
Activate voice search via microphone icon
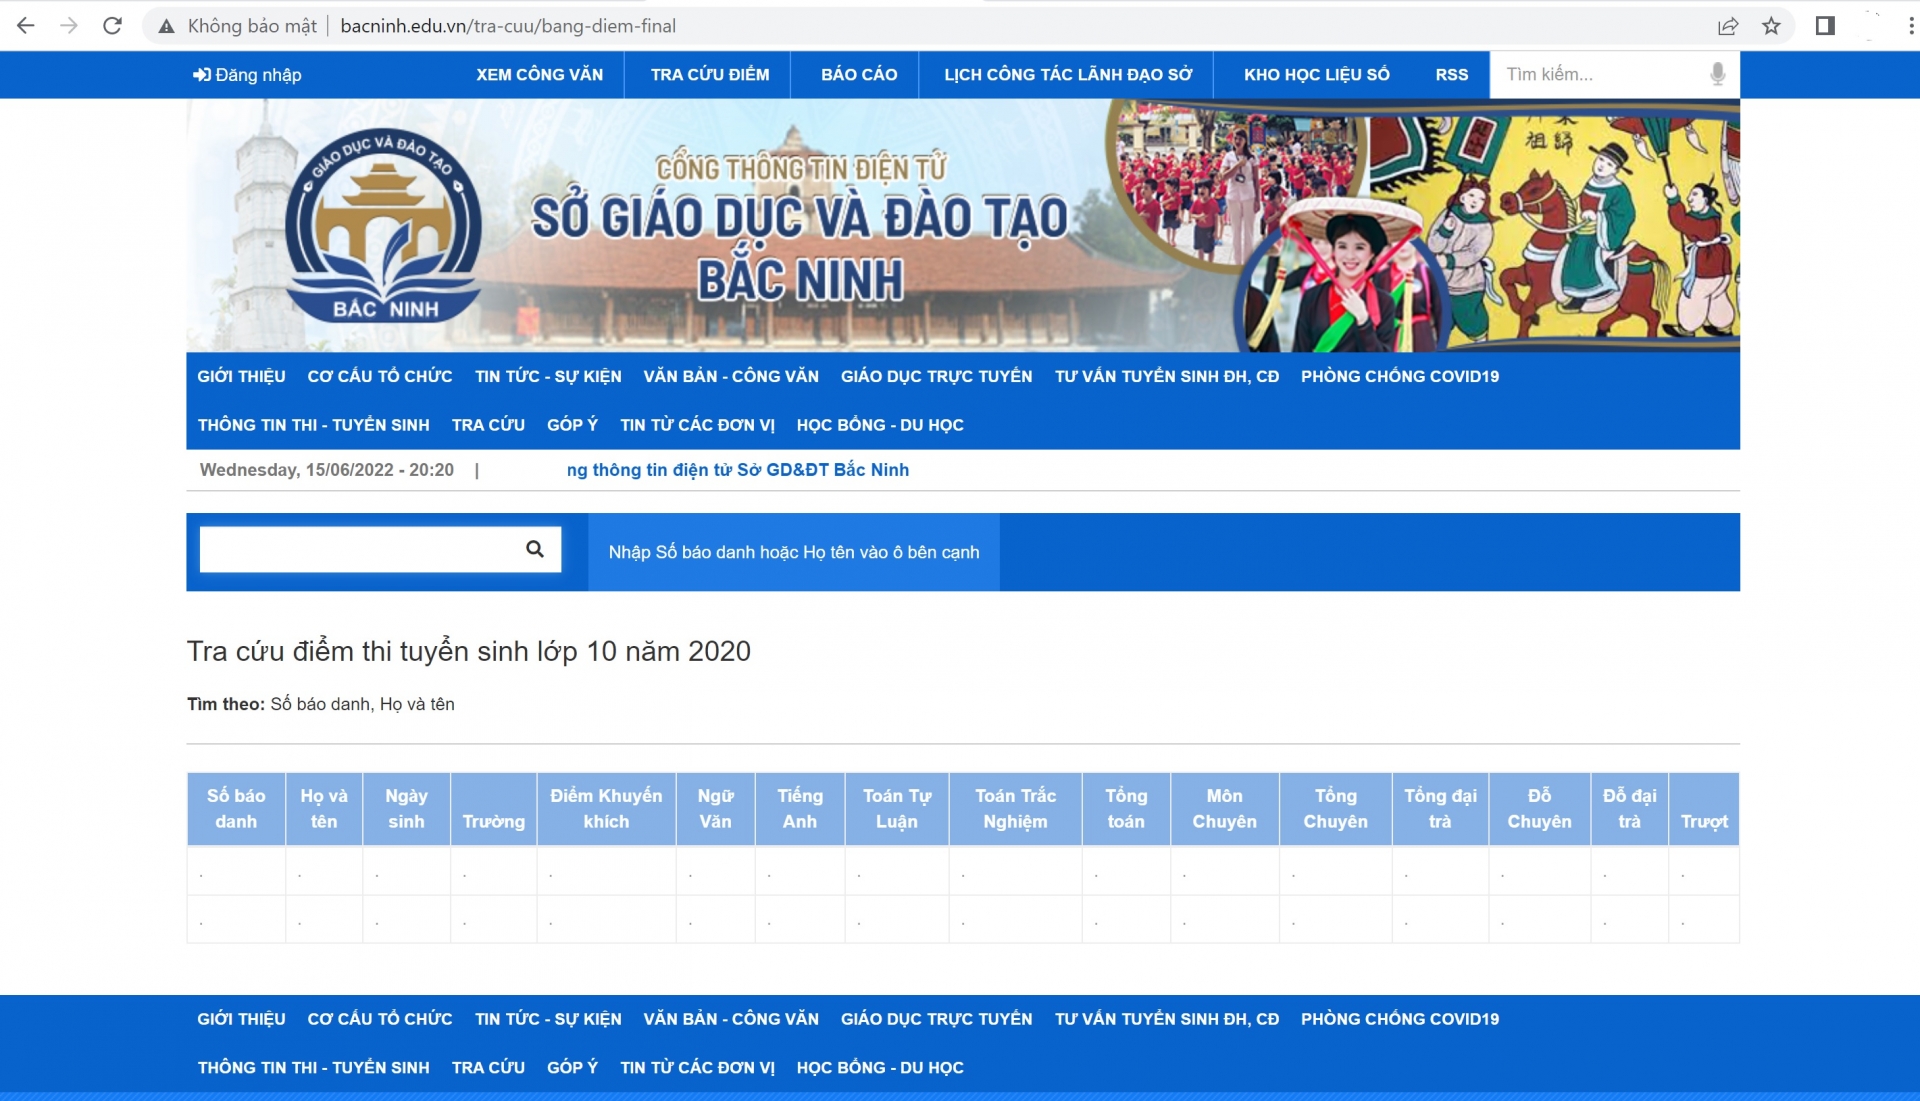[x=1717, y=74]
